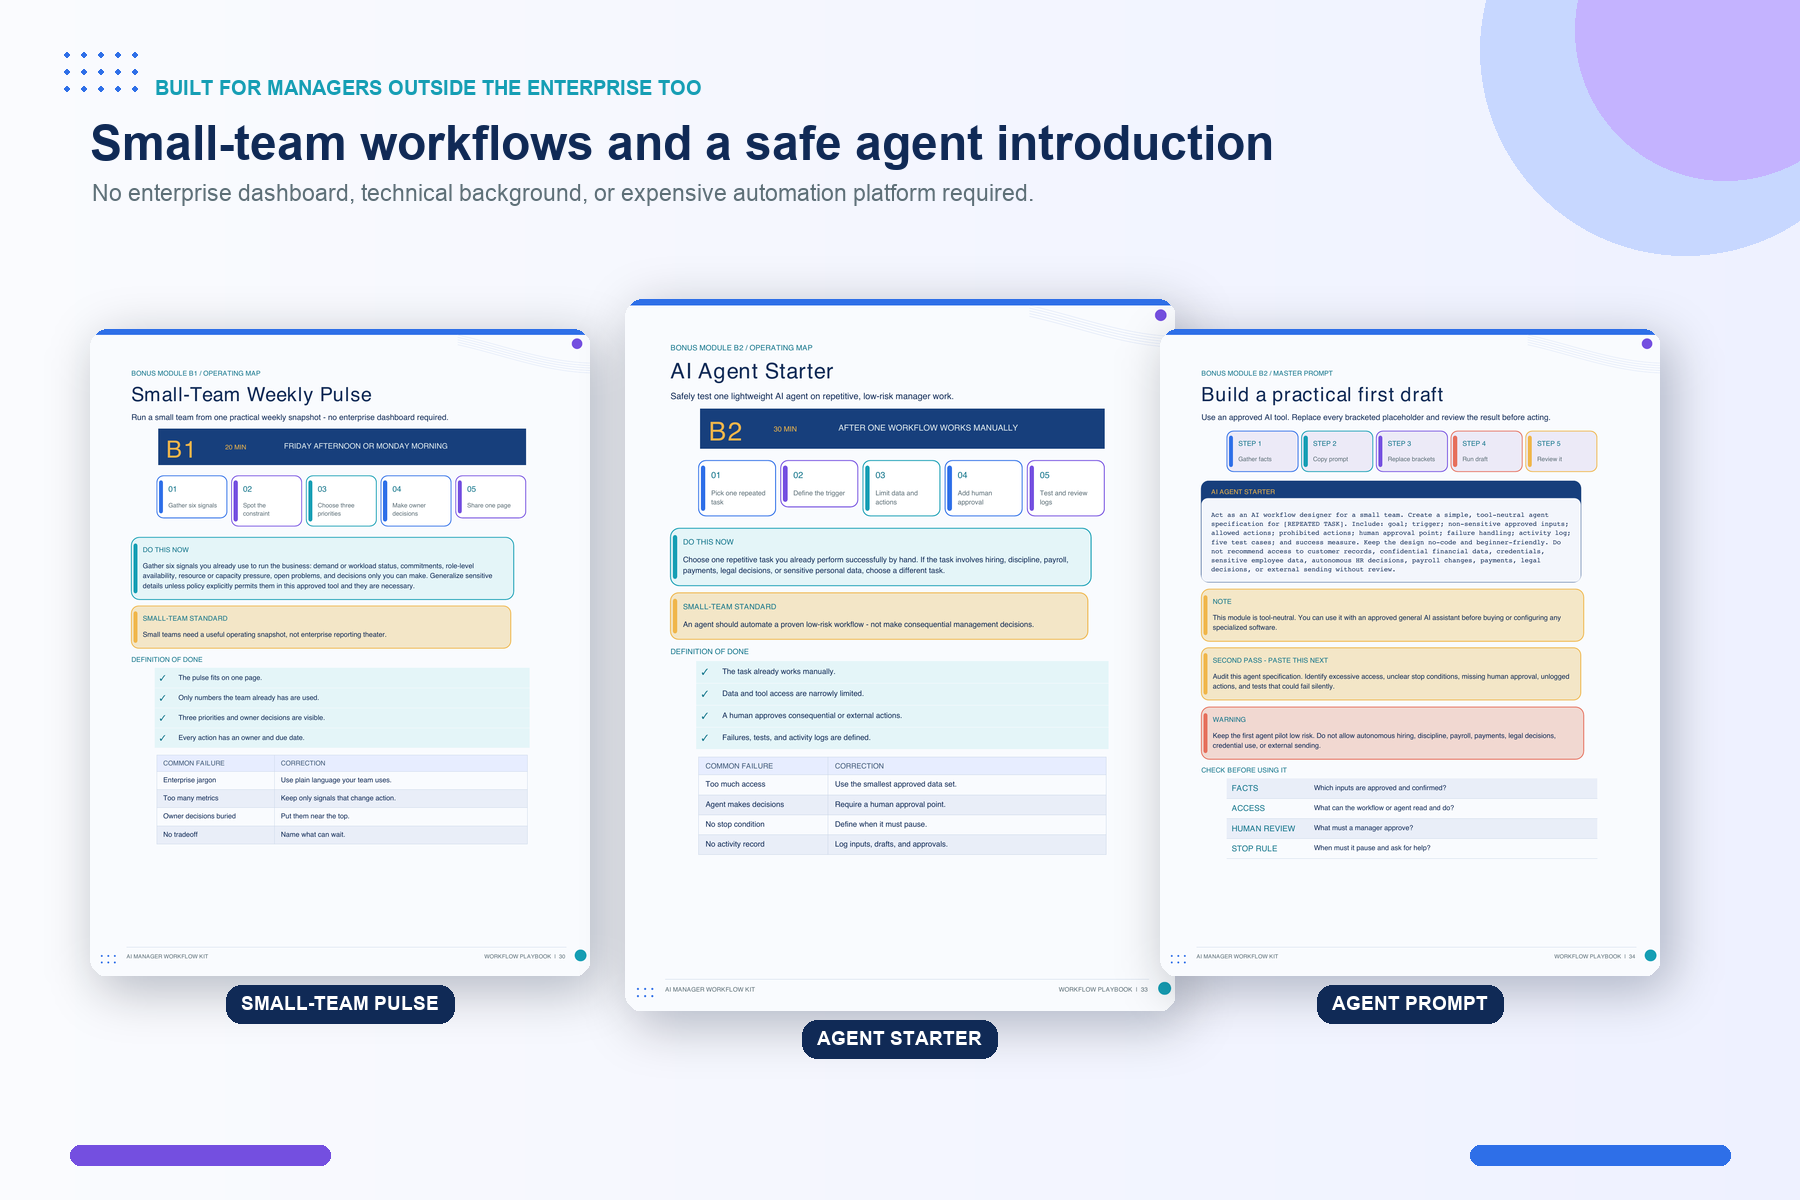This screenshot has width=1800, height=1200.
Task: Select step card 04 "Add human approval"
Action: tap(984, 488)
